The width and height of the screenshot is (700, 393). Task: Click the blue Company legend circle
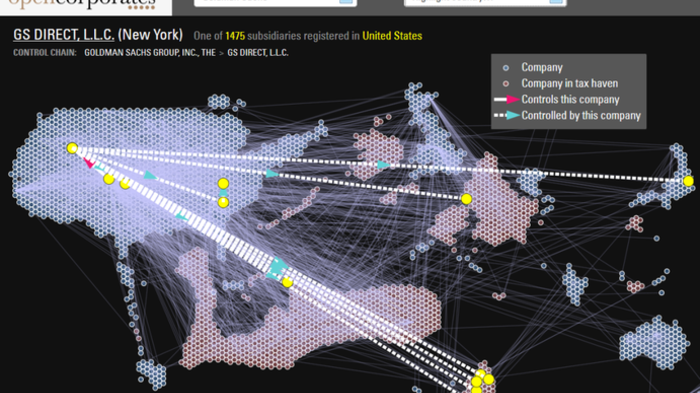506,68
